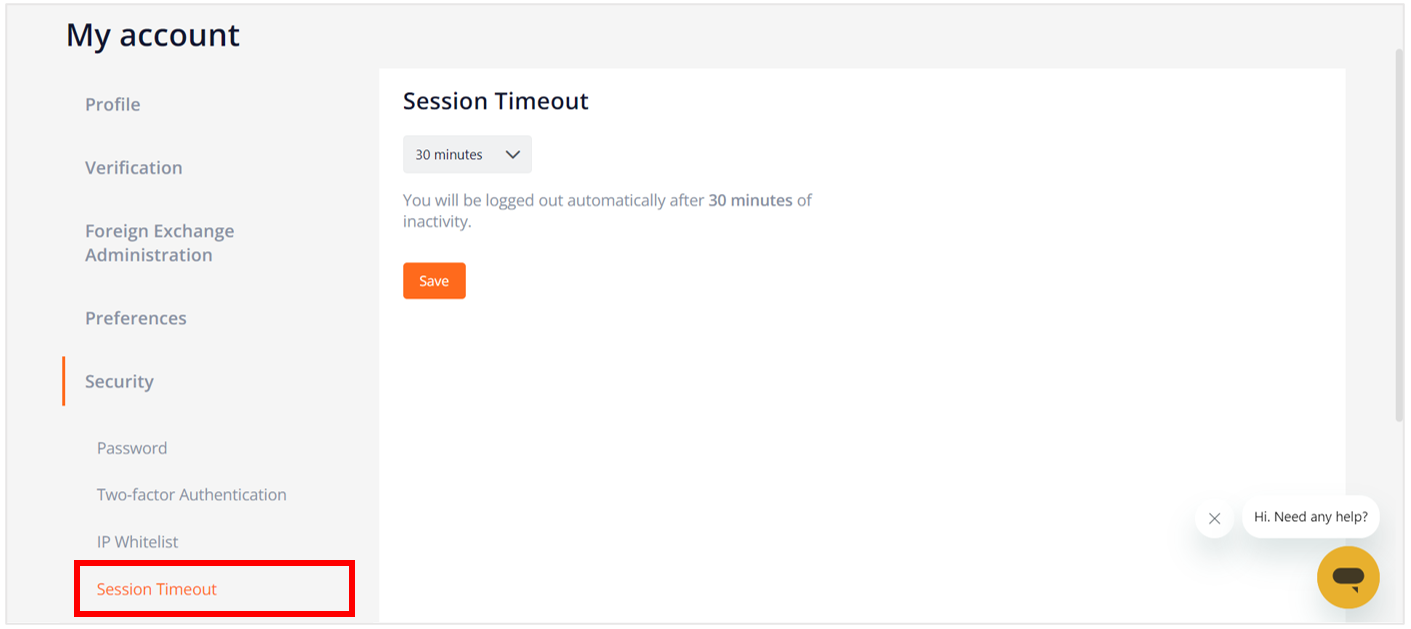
Task: Select Two-factor Authentication in sidebar
Action: tap(192, 495)
